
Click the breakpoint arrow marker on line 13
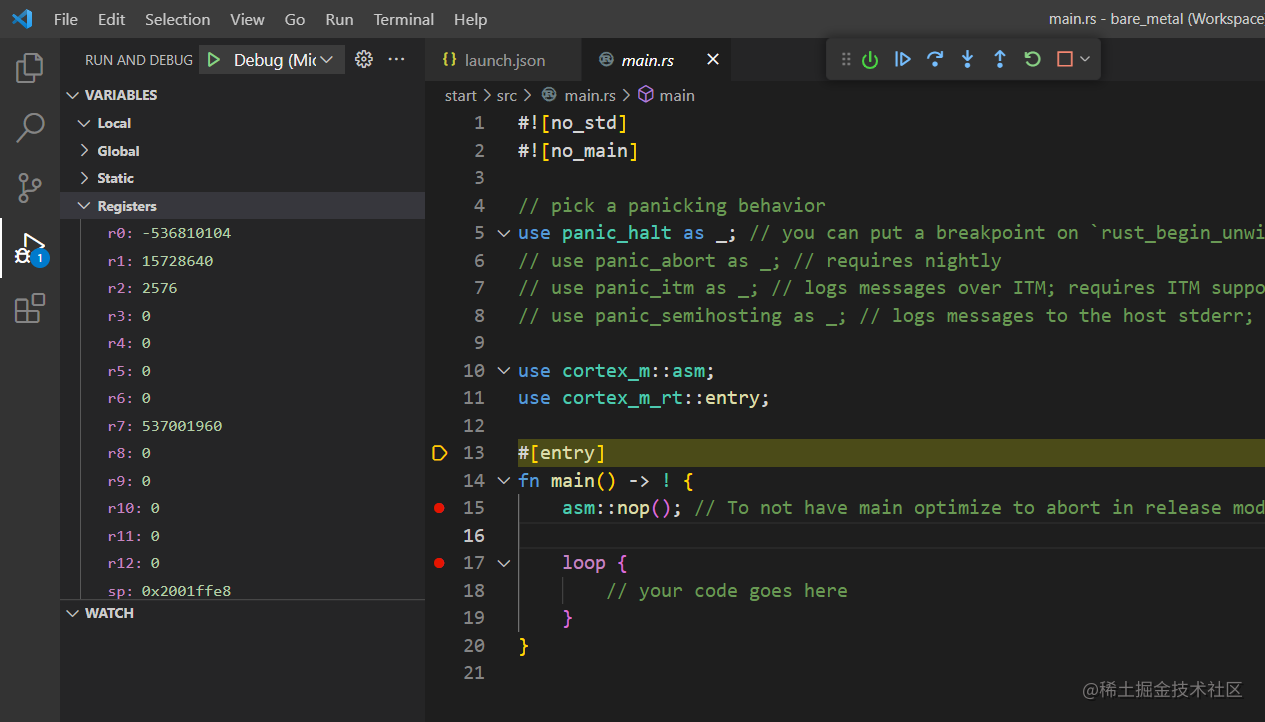tap(438, 452)
